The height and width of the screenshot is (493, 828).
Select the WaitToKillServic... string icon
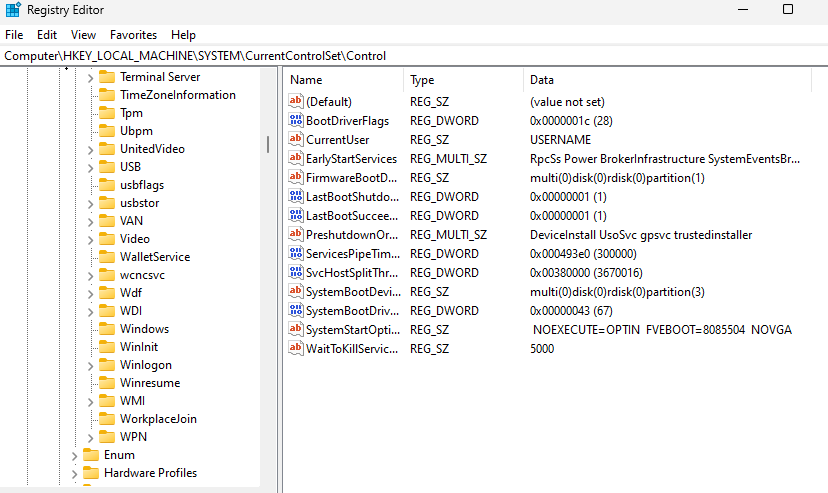coord(296,348)
